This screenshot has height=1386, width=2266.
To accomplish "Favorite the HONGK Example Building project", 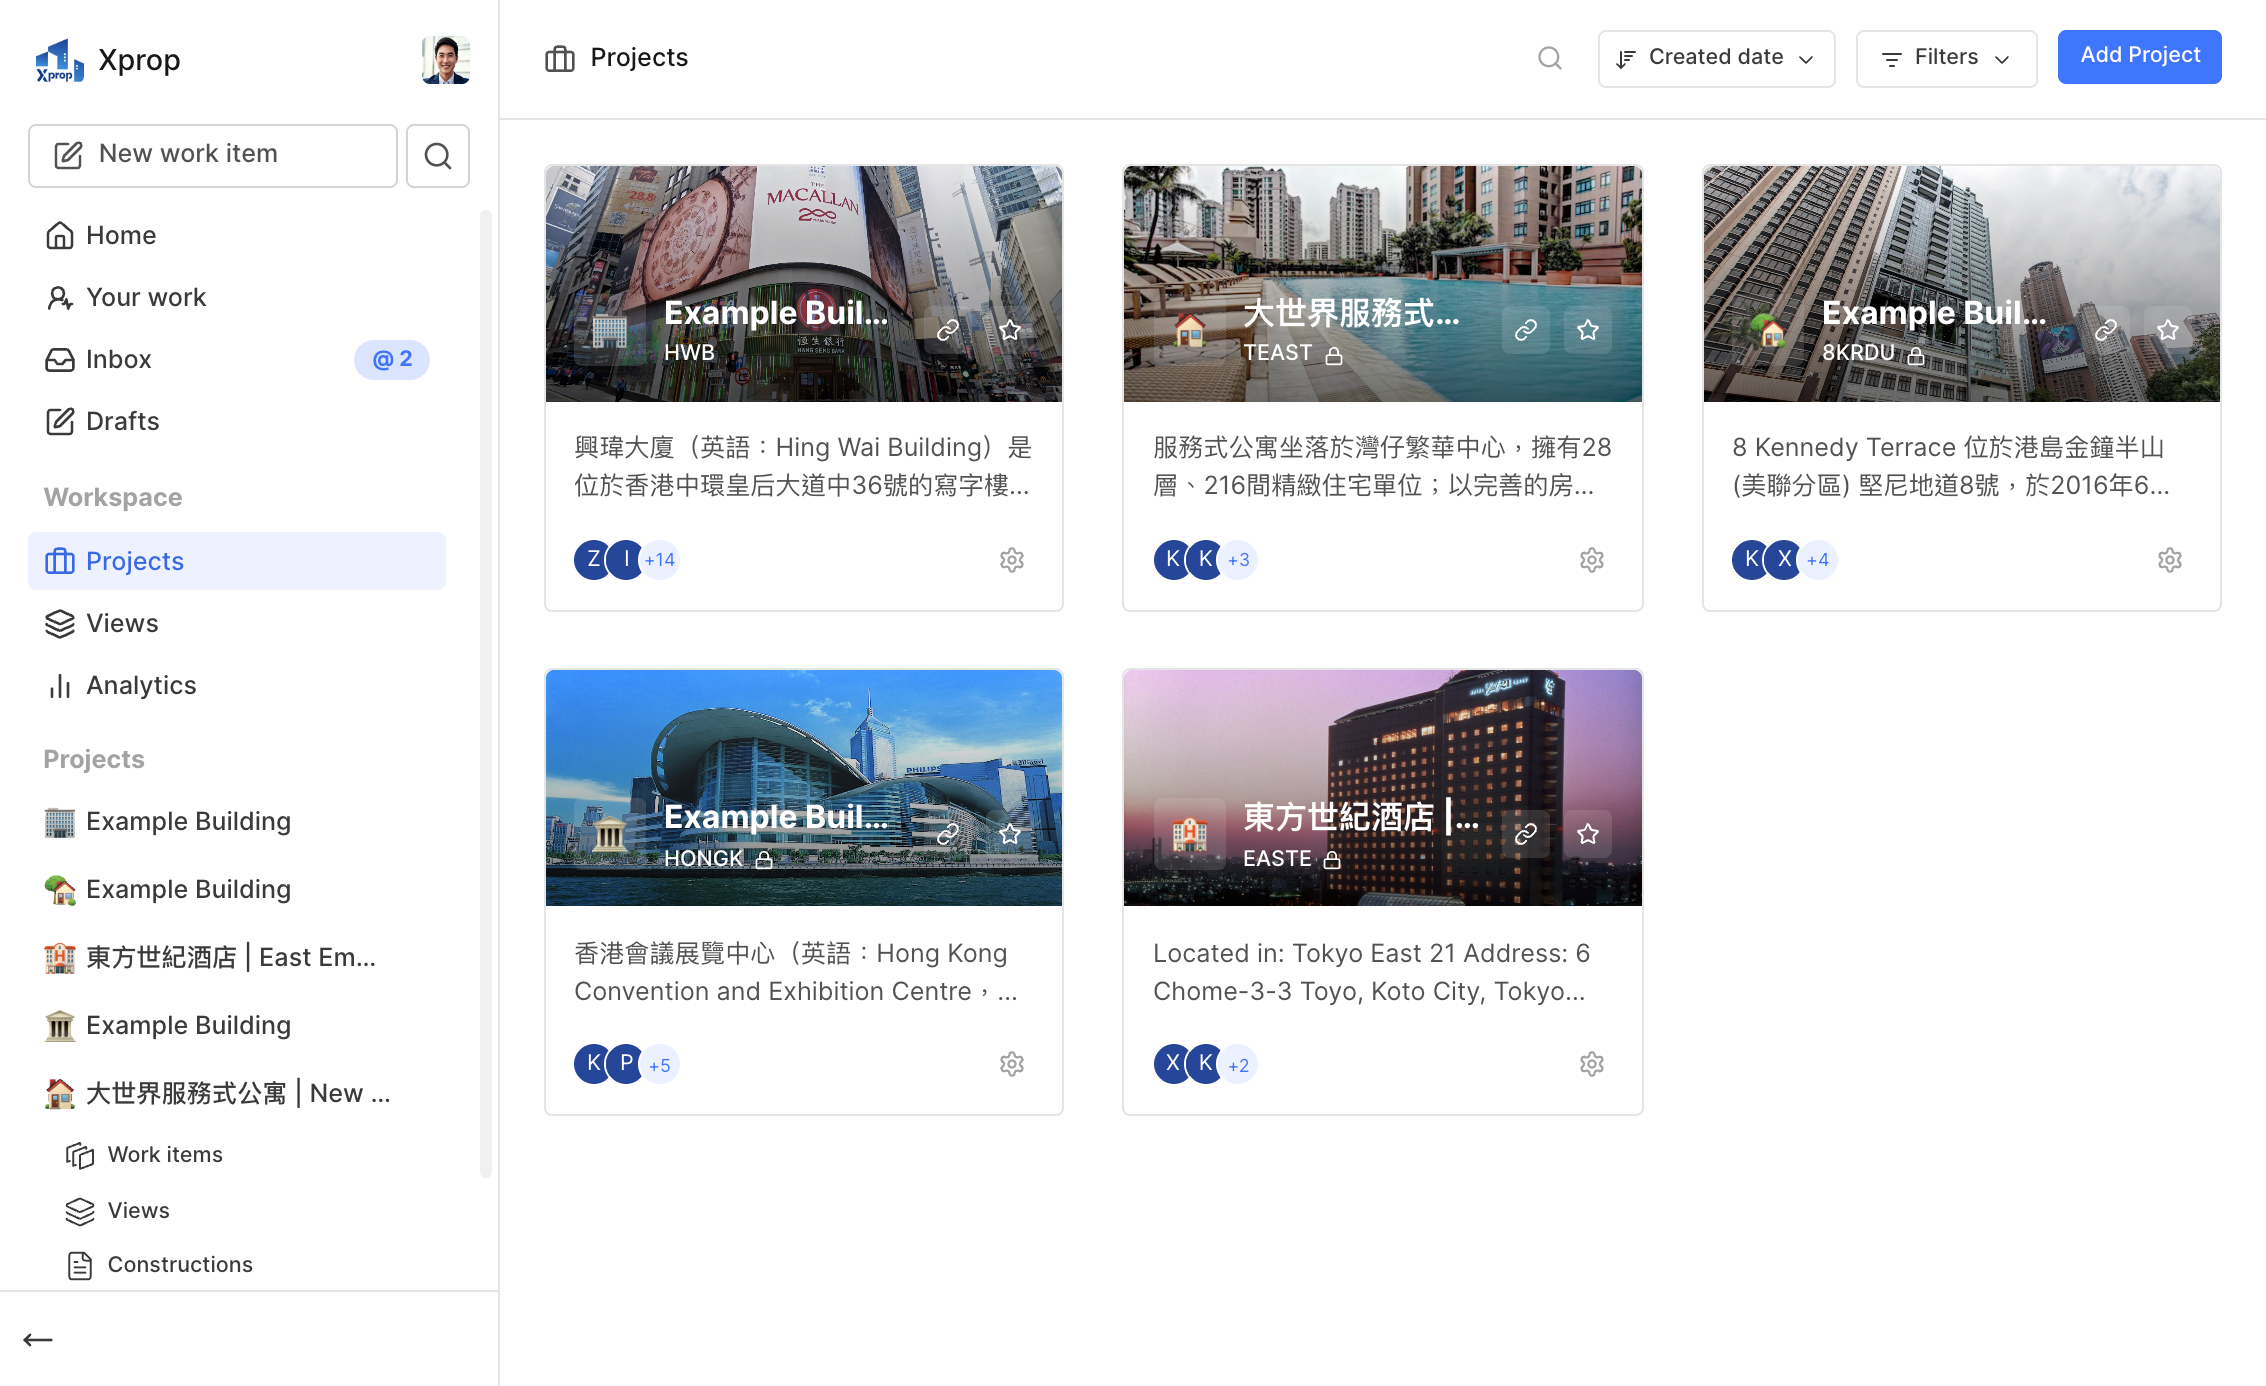I will [x=1010, y=834].
